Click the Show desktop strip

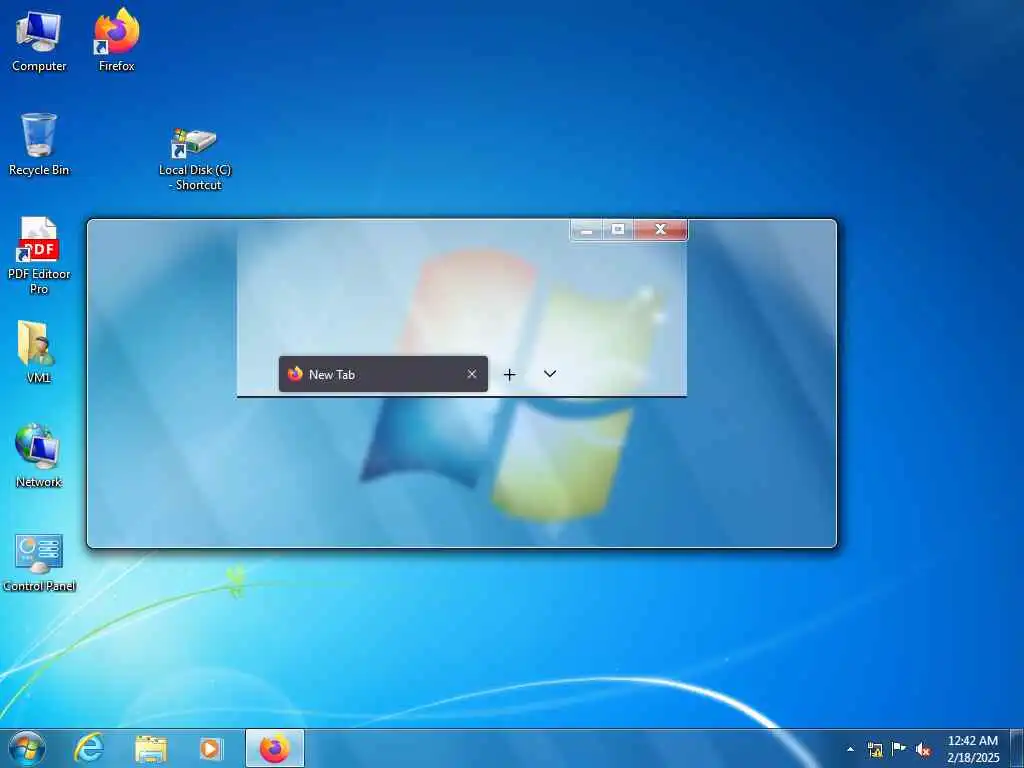[x=1017, y=748]
